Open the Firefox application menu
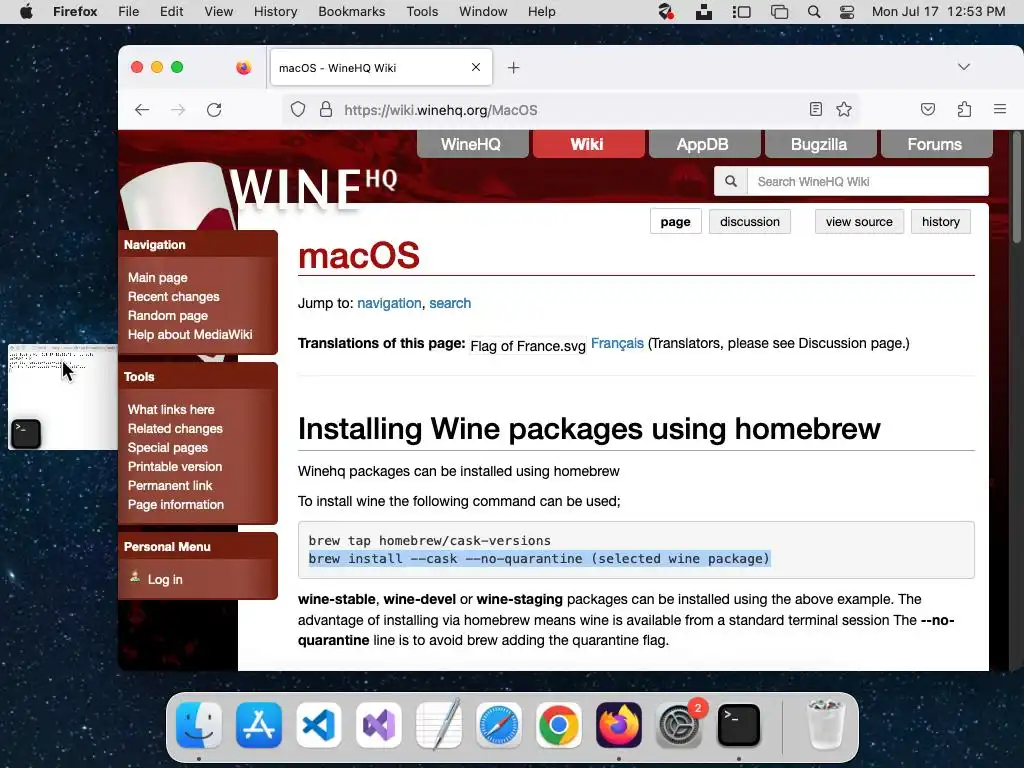The height and width of the screenshot is (768, 1024). pos(75,12)
